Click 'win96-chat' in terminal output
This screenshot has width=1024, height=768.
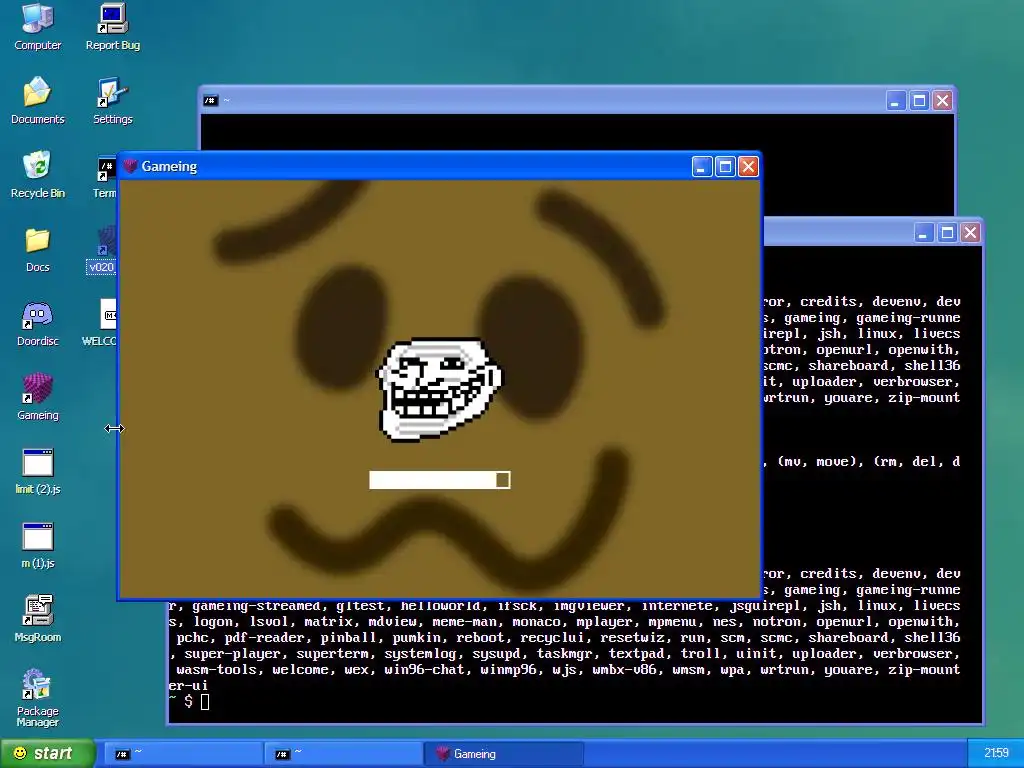click(424, 669)
